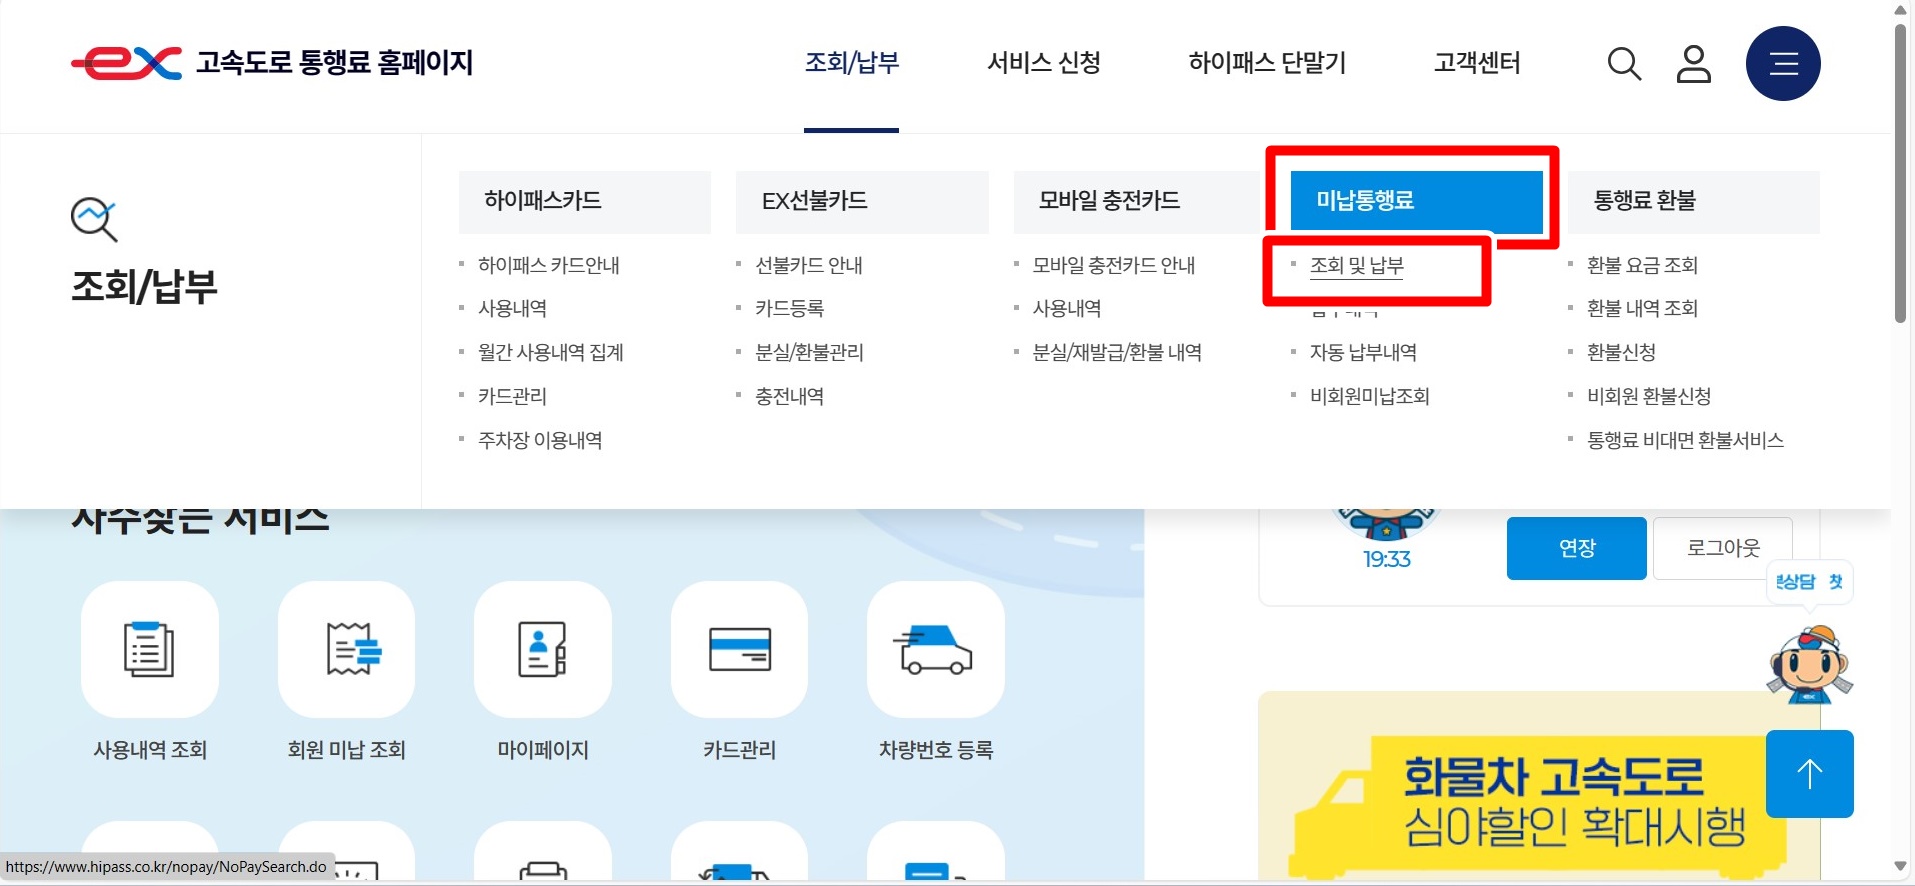Click the ex expressway toll logo
Screen dimensions: 1915x886
127,63
